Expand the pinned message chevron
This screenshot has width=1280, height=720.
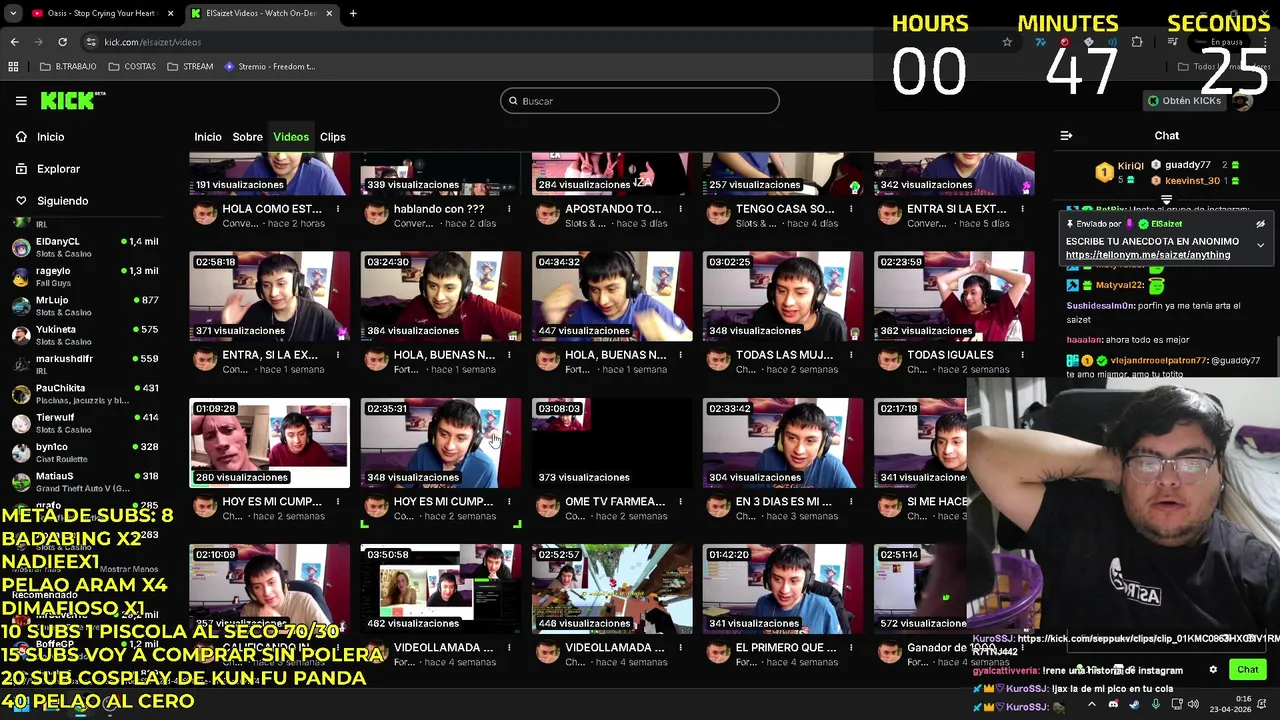point(1260,245)
